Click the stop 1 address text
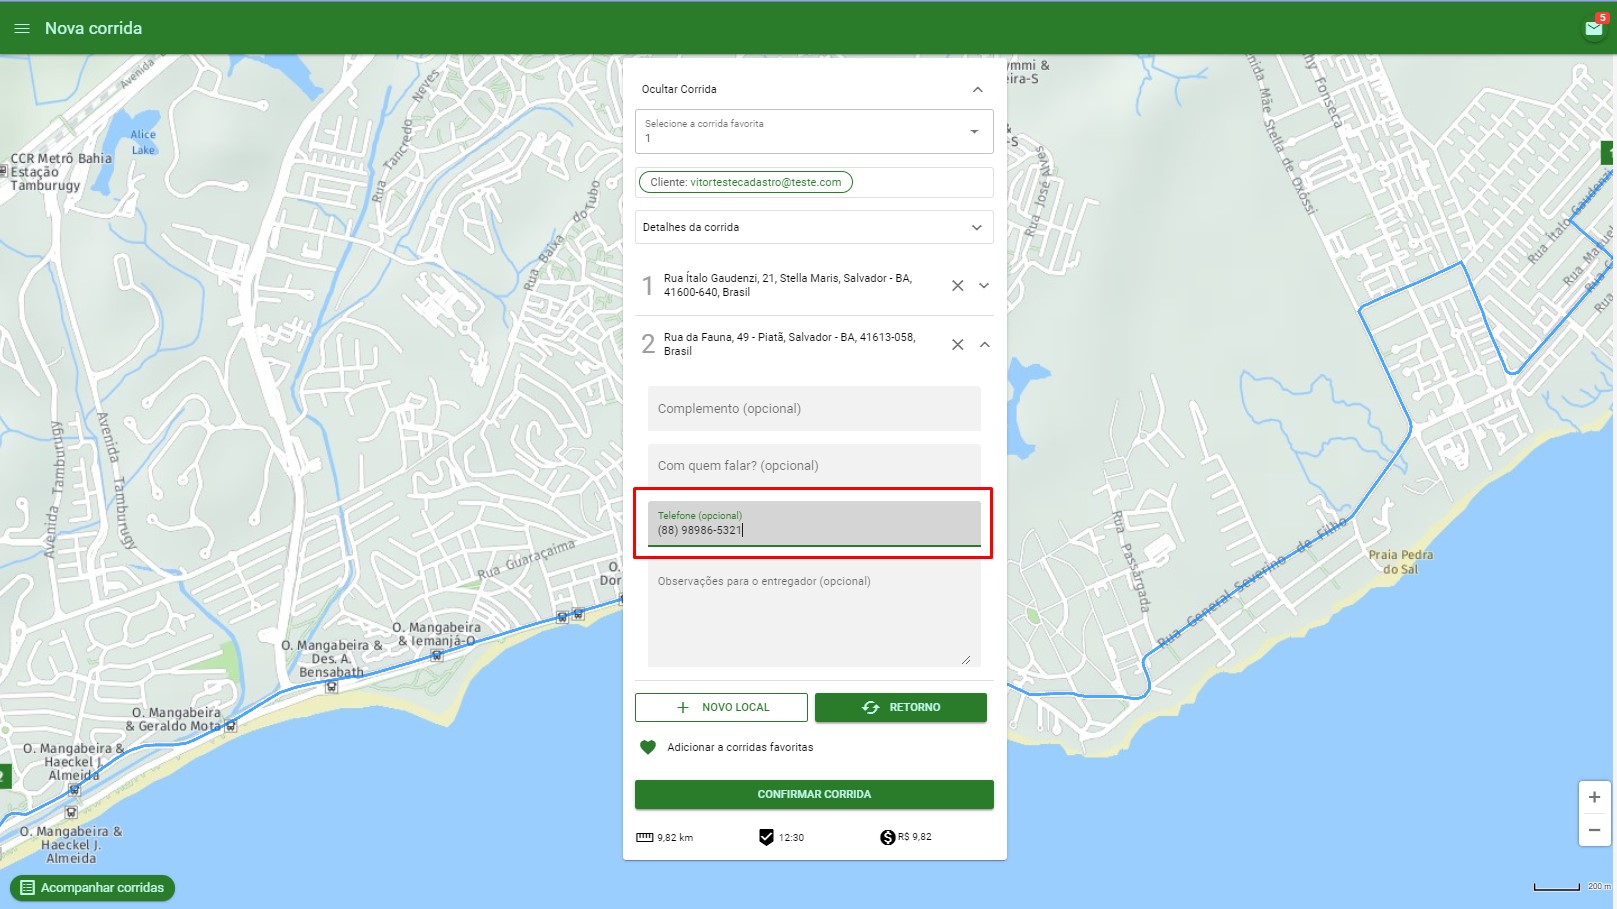 click(x=788, y=285)
